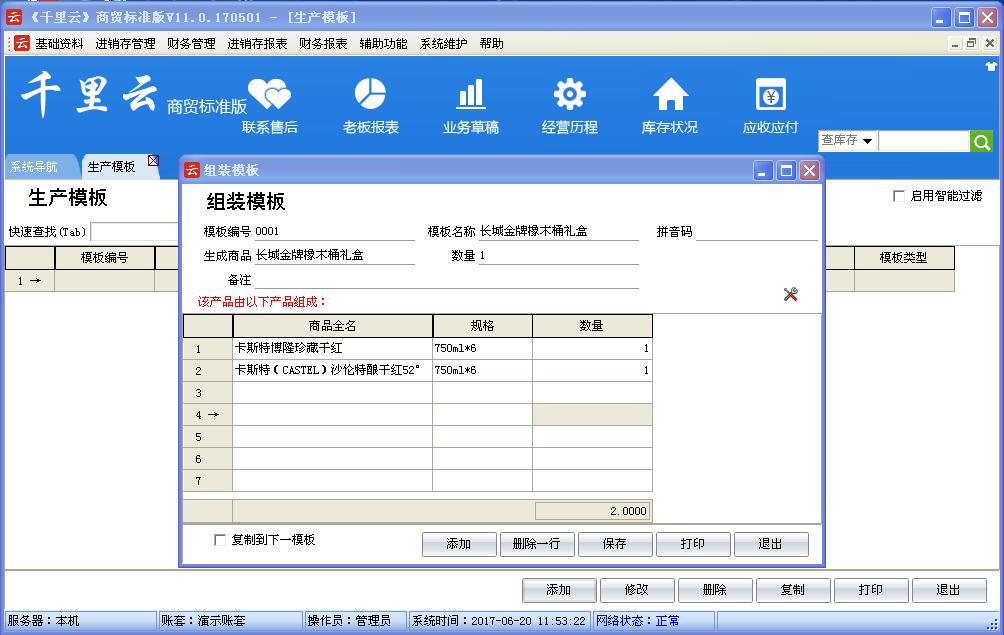This screenshot has width=1004, height=635.
Task: Open 库存状况 house icon
Action: point(670,95)
